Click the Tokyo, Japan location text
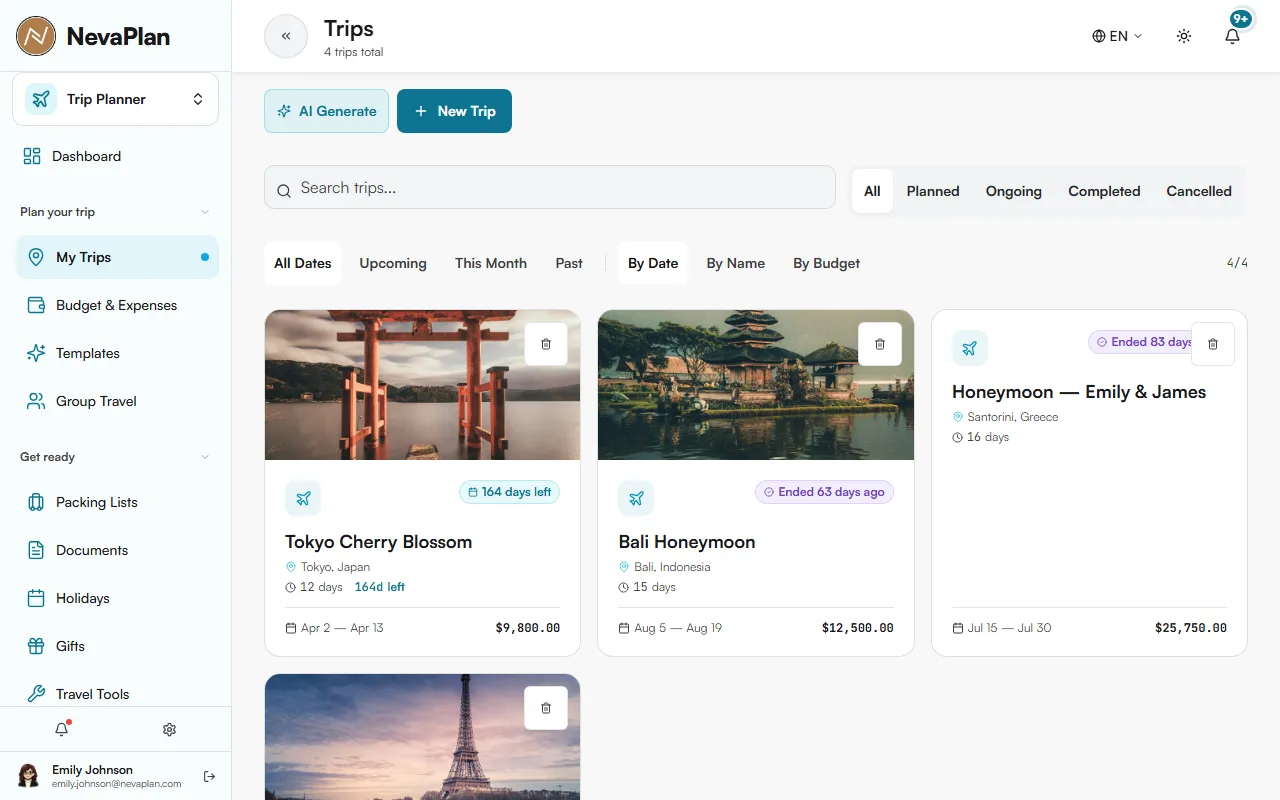1280x800 pixels. [x=335, y=567]
